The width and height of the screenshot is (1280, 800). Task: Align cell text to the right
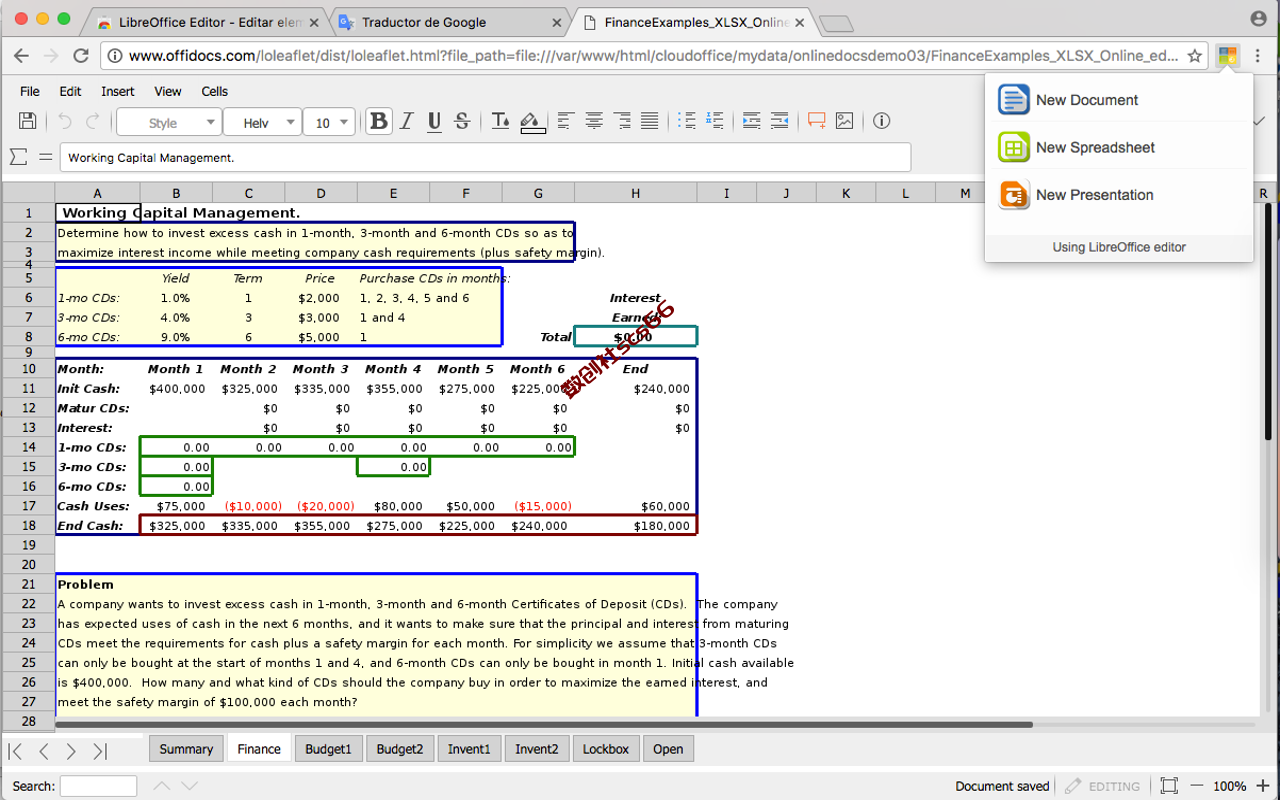[x=621, y=121]
